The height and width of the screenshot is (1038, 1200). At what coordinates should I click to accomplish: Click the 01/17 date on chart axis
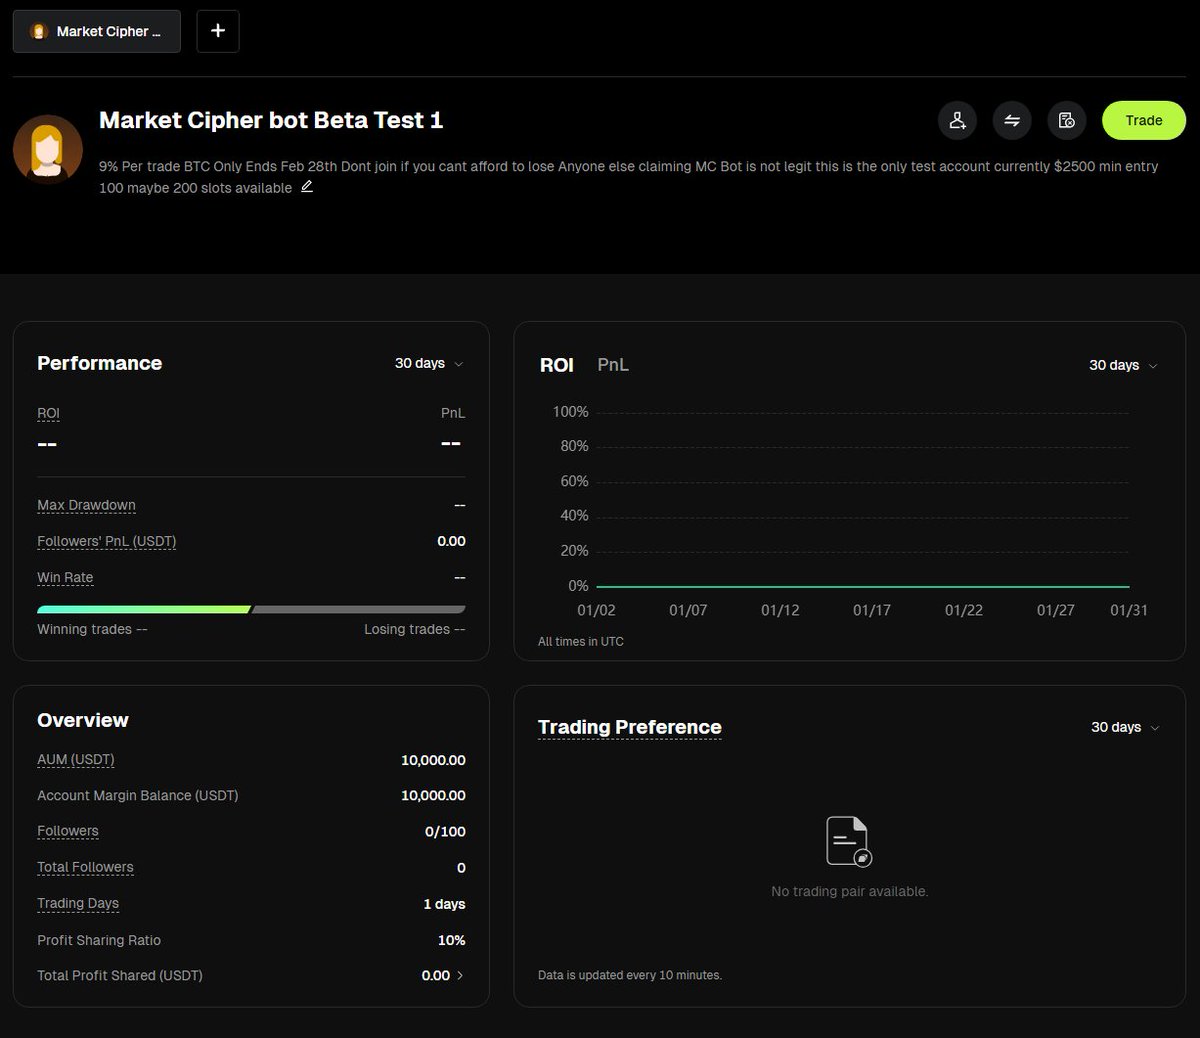(x=871, y=610)
